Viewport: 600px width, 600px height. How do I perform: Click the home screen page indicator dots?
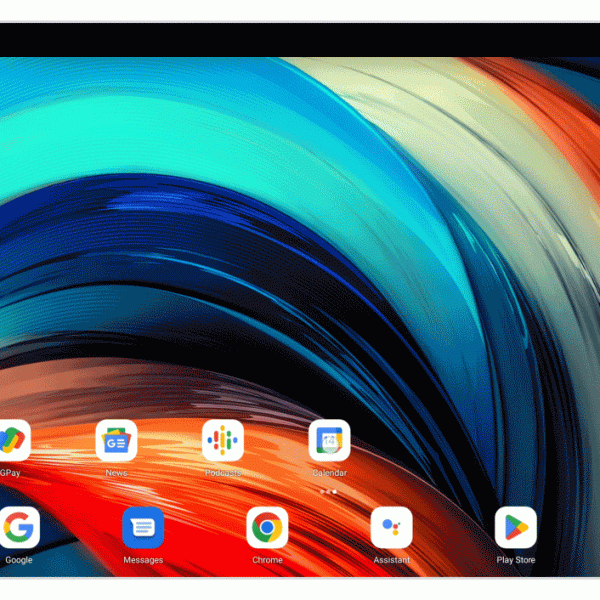pos(328,492)
